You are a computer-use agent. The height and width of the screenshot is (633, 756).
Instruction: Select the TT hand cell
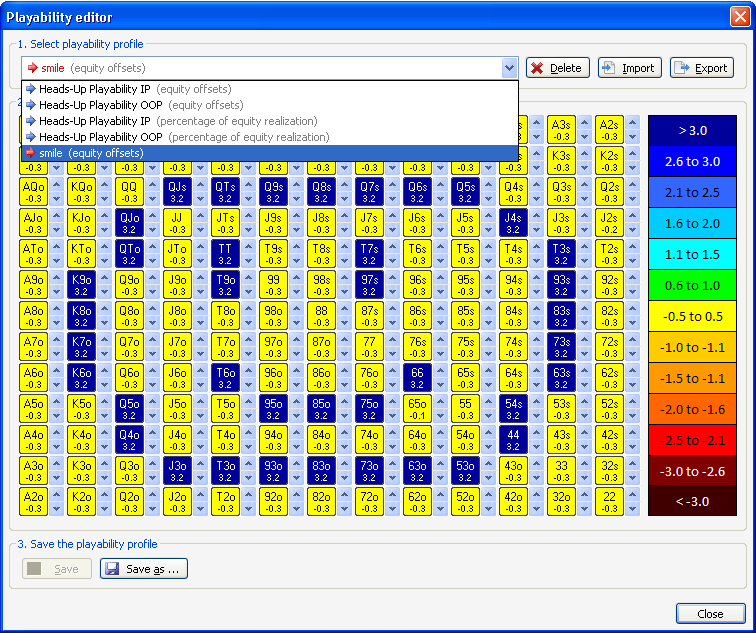click(225, 254)
